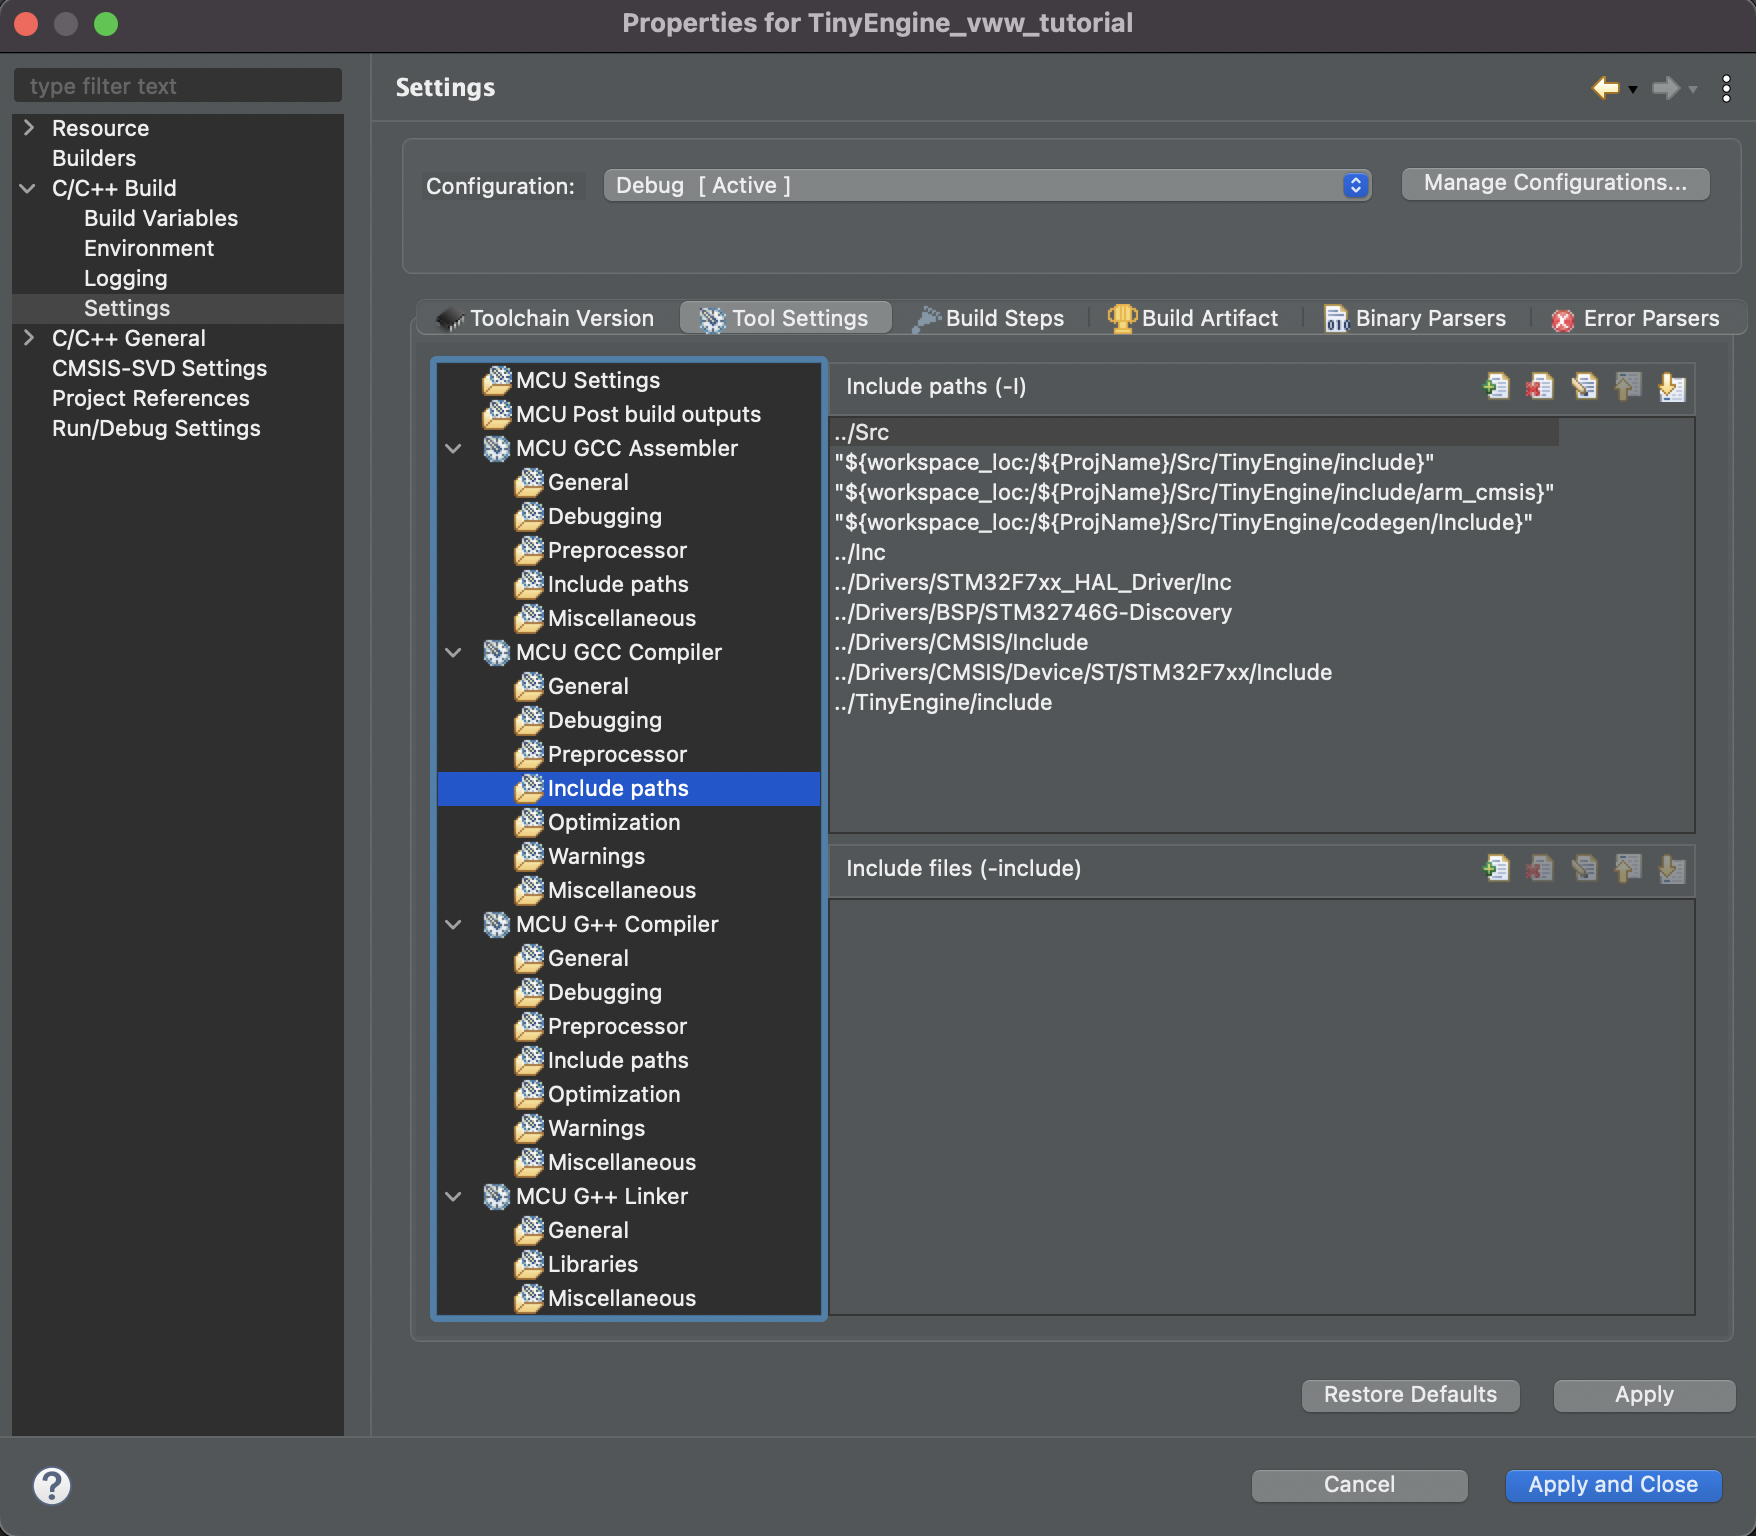Open the view menu with three dots

pyautogui.click(x=1726, y=88)
